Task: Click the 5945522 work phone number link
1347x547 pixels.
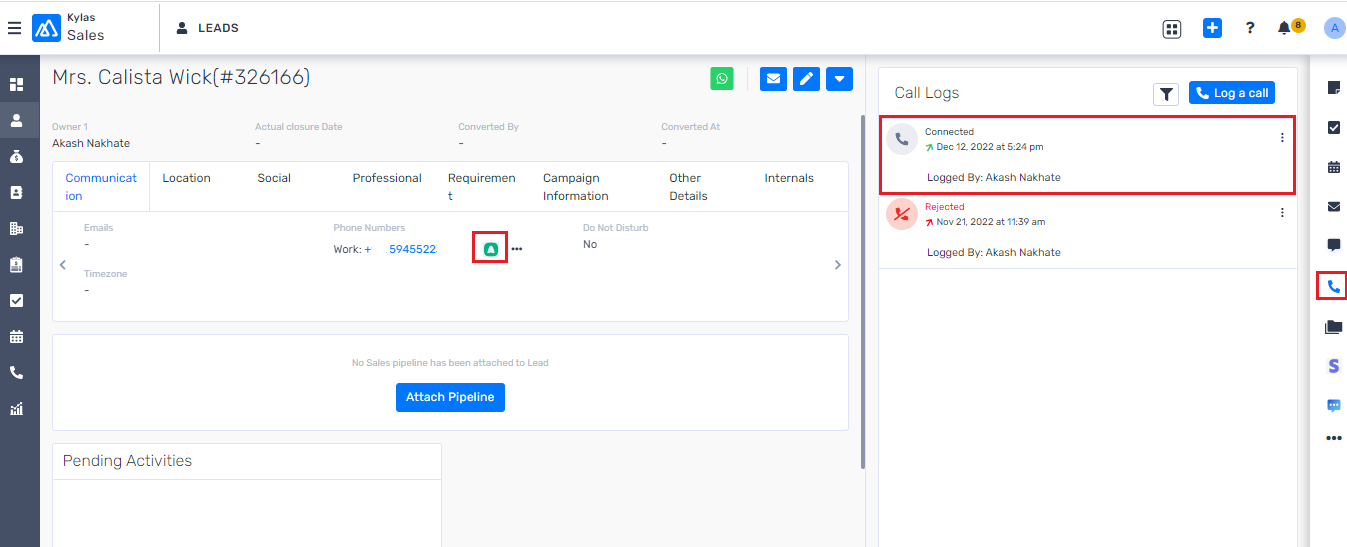Action: [412, 249]
